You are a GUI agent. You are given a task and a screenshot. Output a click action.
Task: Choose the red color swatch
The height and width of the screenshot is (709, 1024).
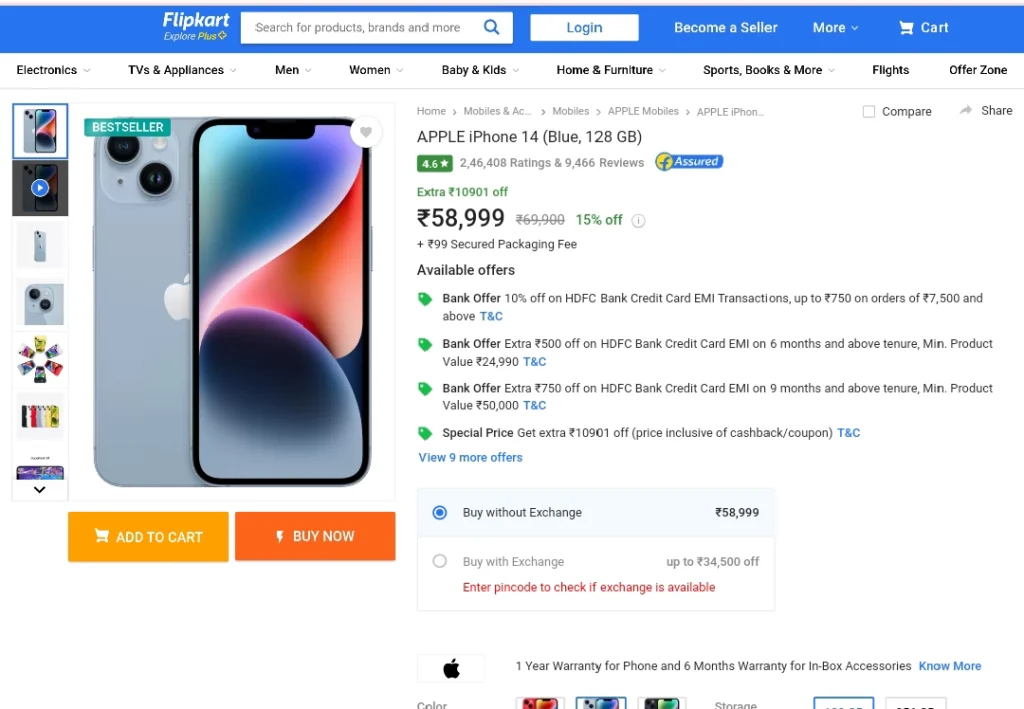click(540, 703)
